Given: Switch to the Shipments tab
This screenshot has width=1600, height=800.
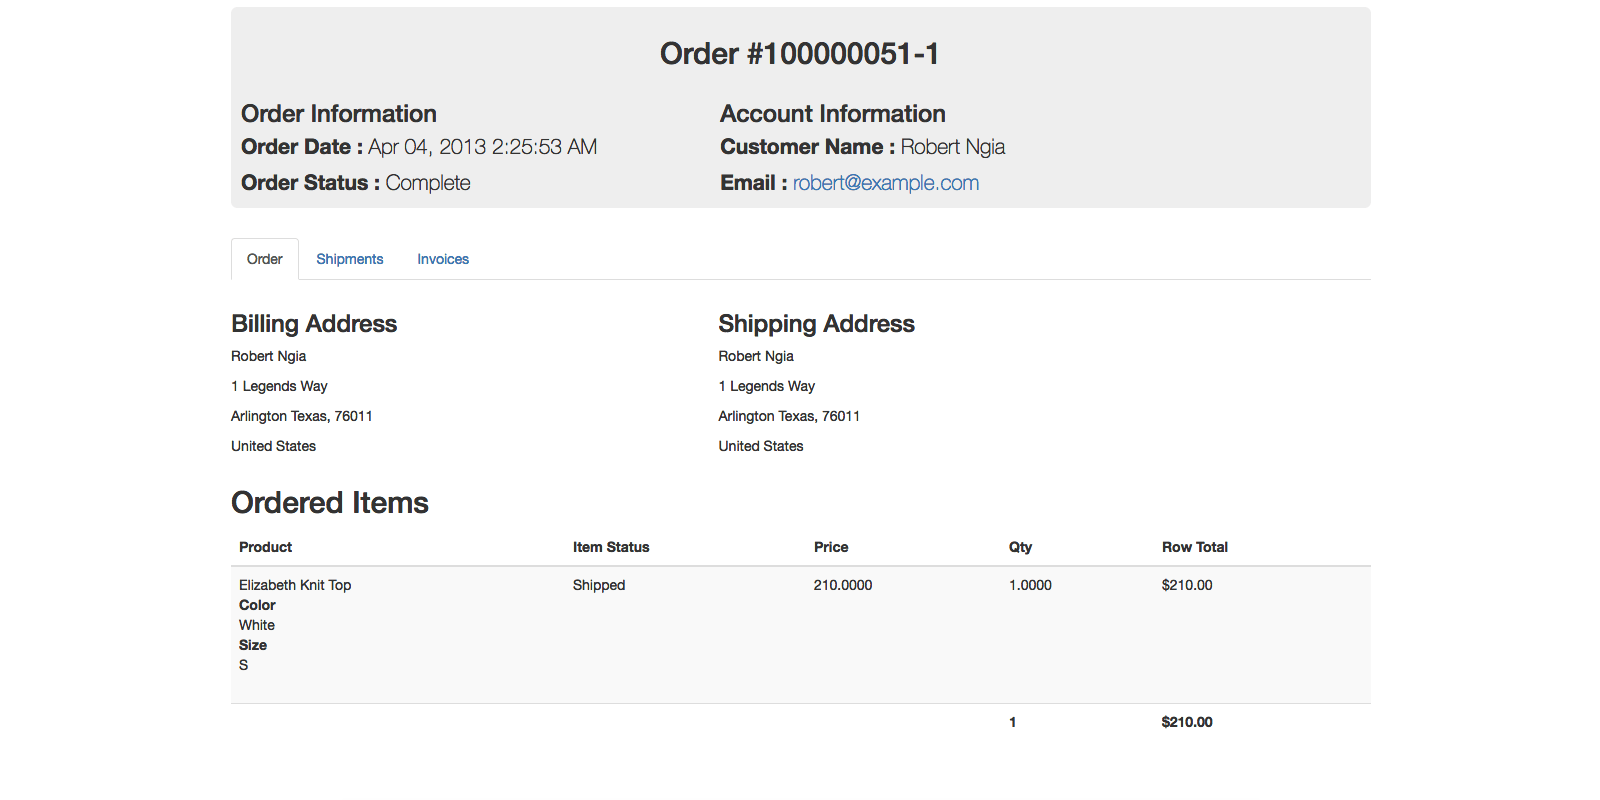Looking at the screenshot, I should (349, 259).
